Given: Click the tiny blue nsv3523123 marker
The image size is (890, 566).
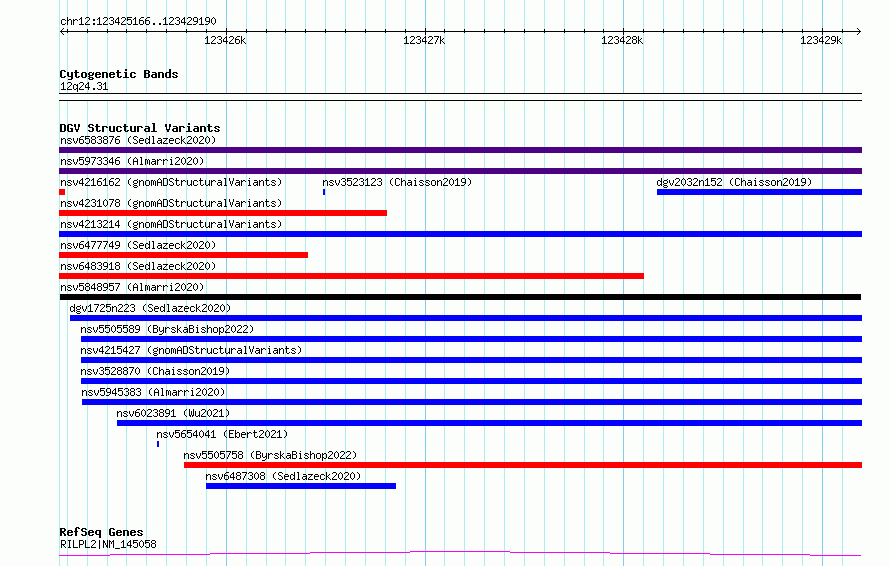Looking at the screenshot, I should 324,192.
